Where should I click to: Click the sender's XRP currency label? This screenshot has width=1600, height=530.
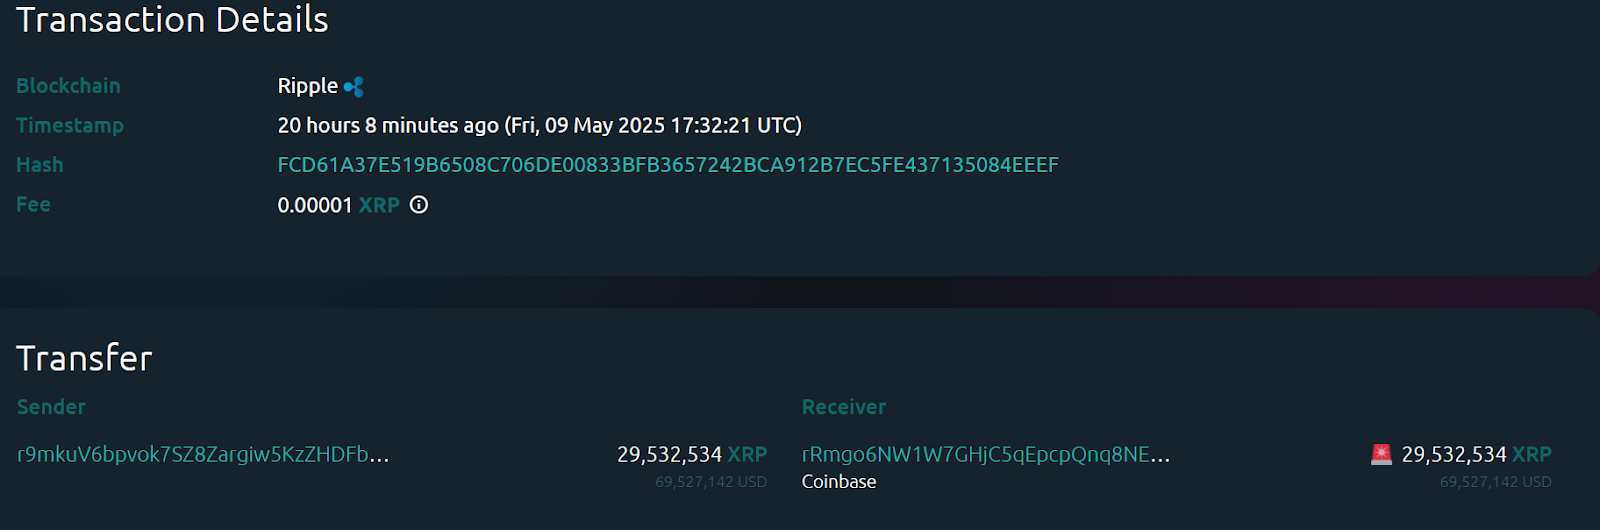(747, 455)
